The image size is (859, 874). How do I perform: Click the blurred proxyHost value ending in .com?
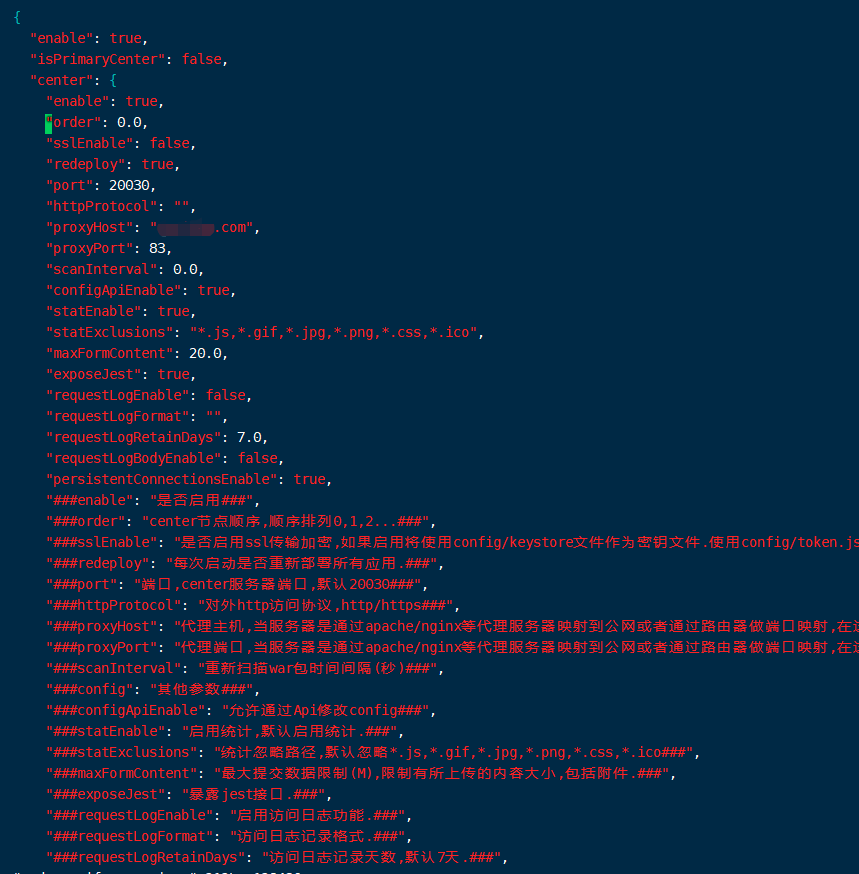pyautogui.click(x=212, y=227)
